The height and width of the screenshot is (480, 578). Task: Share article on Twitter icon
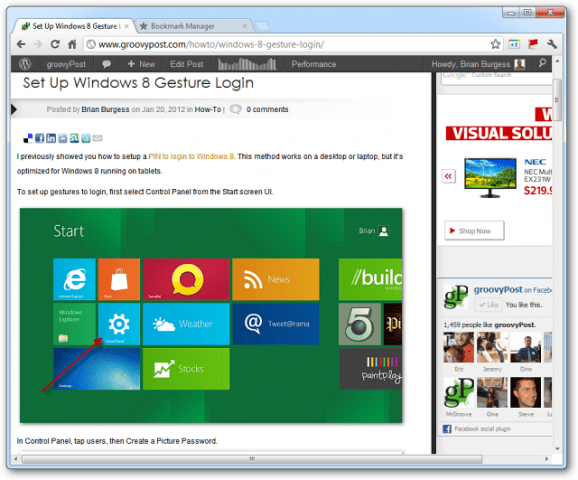(86, 138)
